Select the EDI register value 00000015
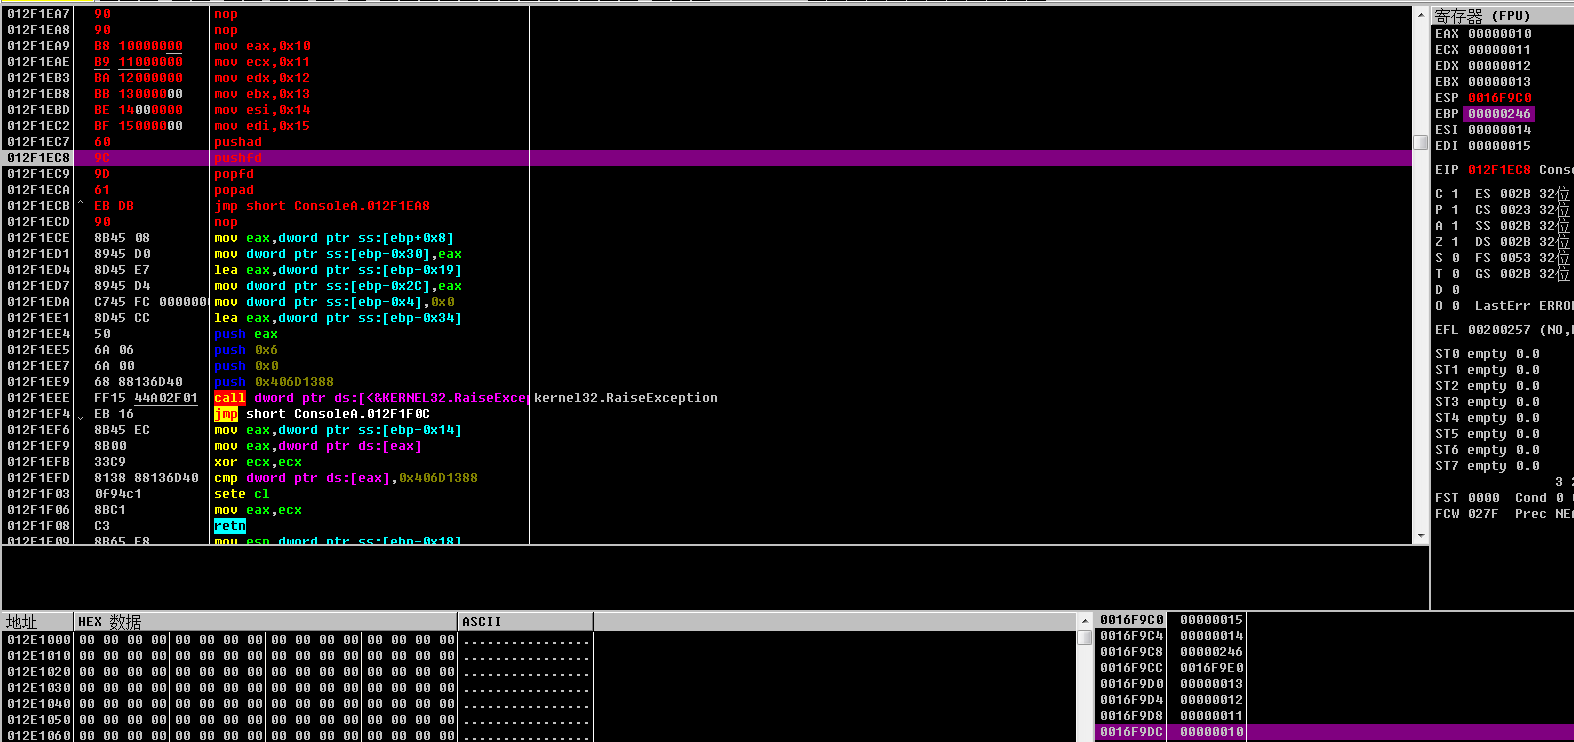 (x=1499, y=146)
